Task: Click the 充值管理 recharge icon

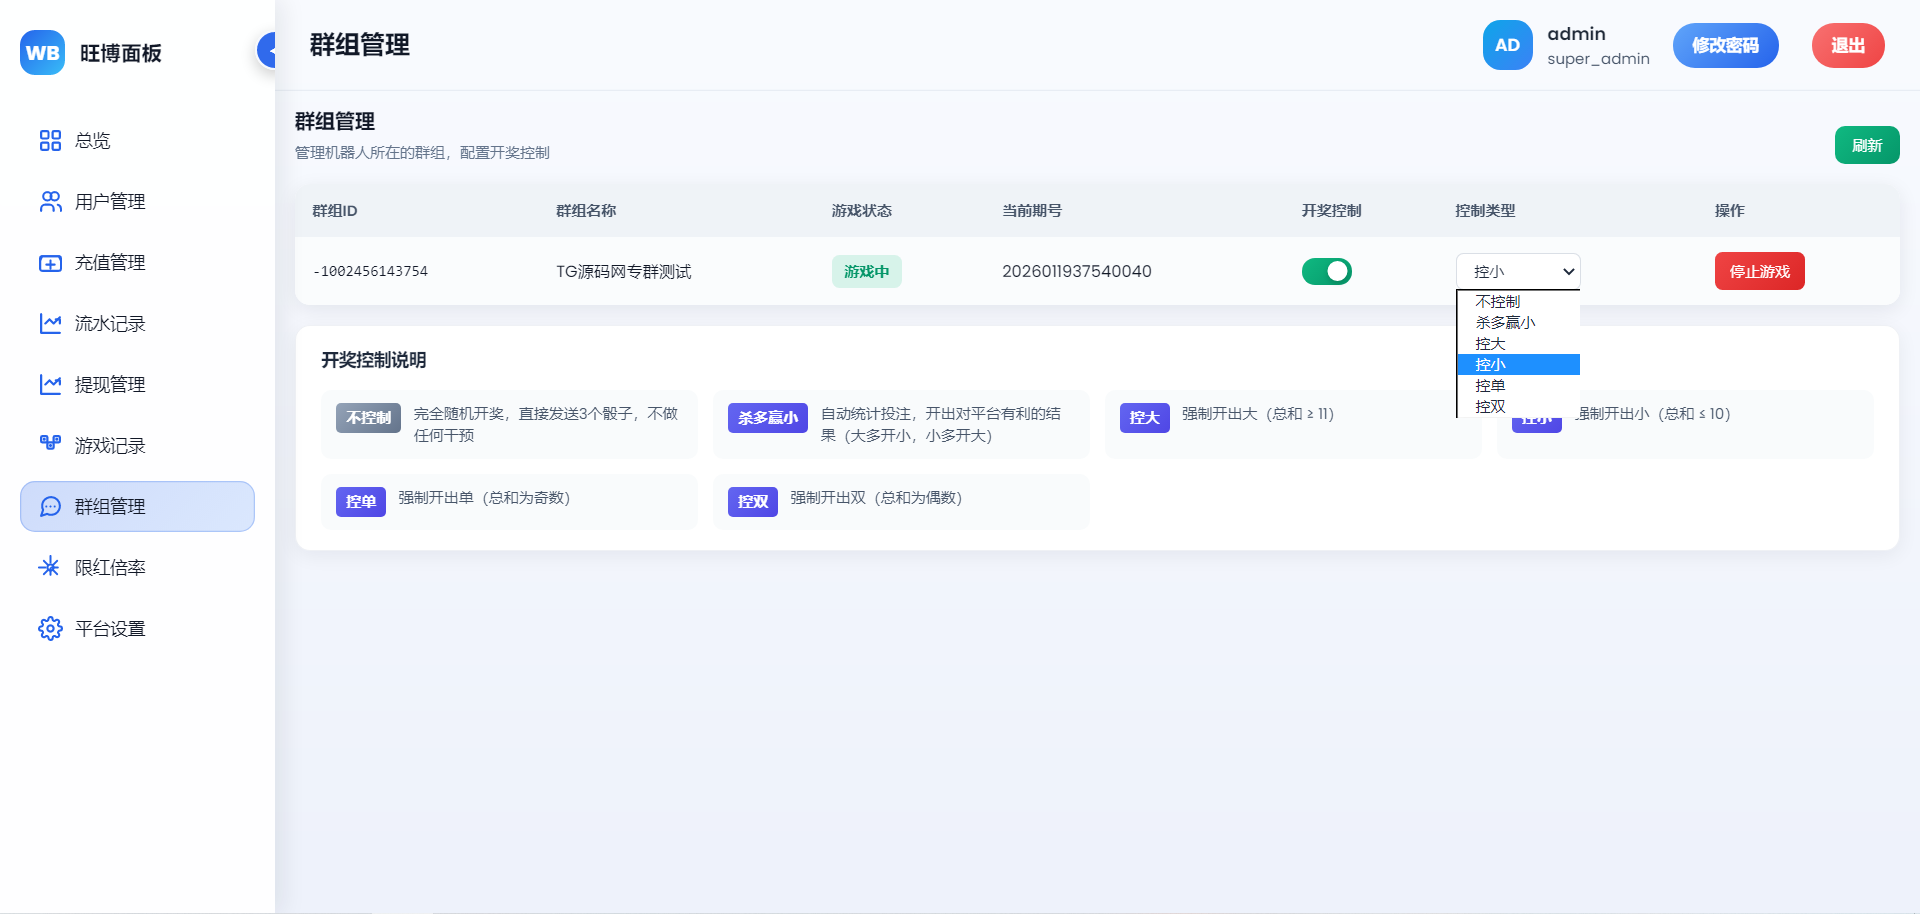Action: coord(50,263)
